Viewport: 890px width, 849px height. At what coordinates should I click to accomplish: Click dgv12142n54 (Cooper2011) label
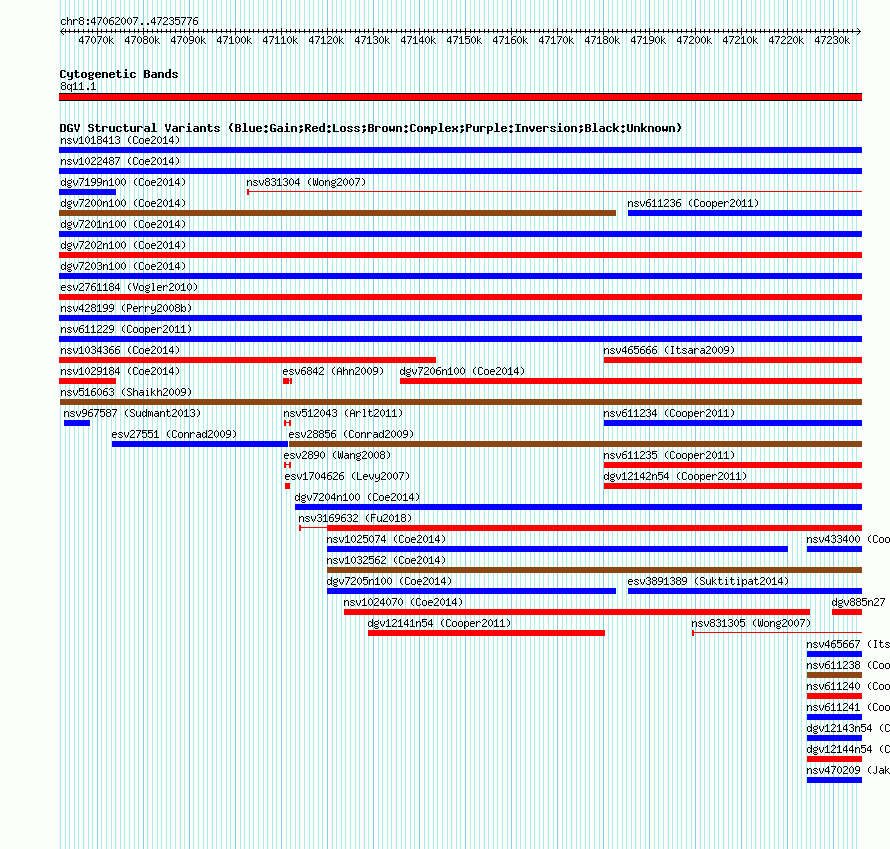[675, 476]
